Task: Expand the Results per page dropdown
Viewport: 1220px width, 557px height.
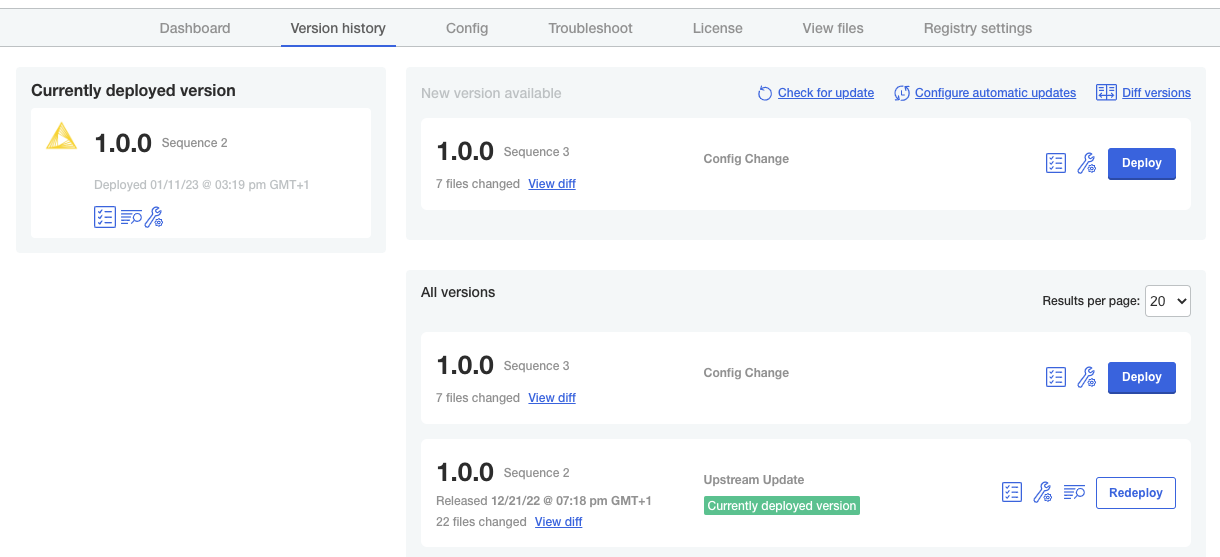Action: coord(1167,301)
